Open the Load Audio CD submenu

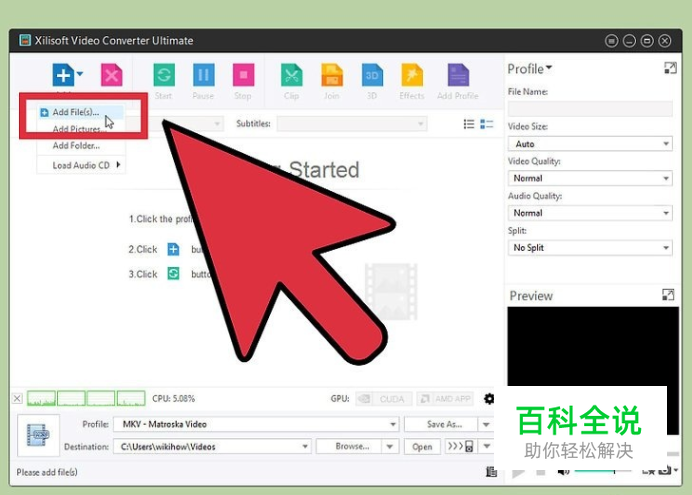pos(81,165)
